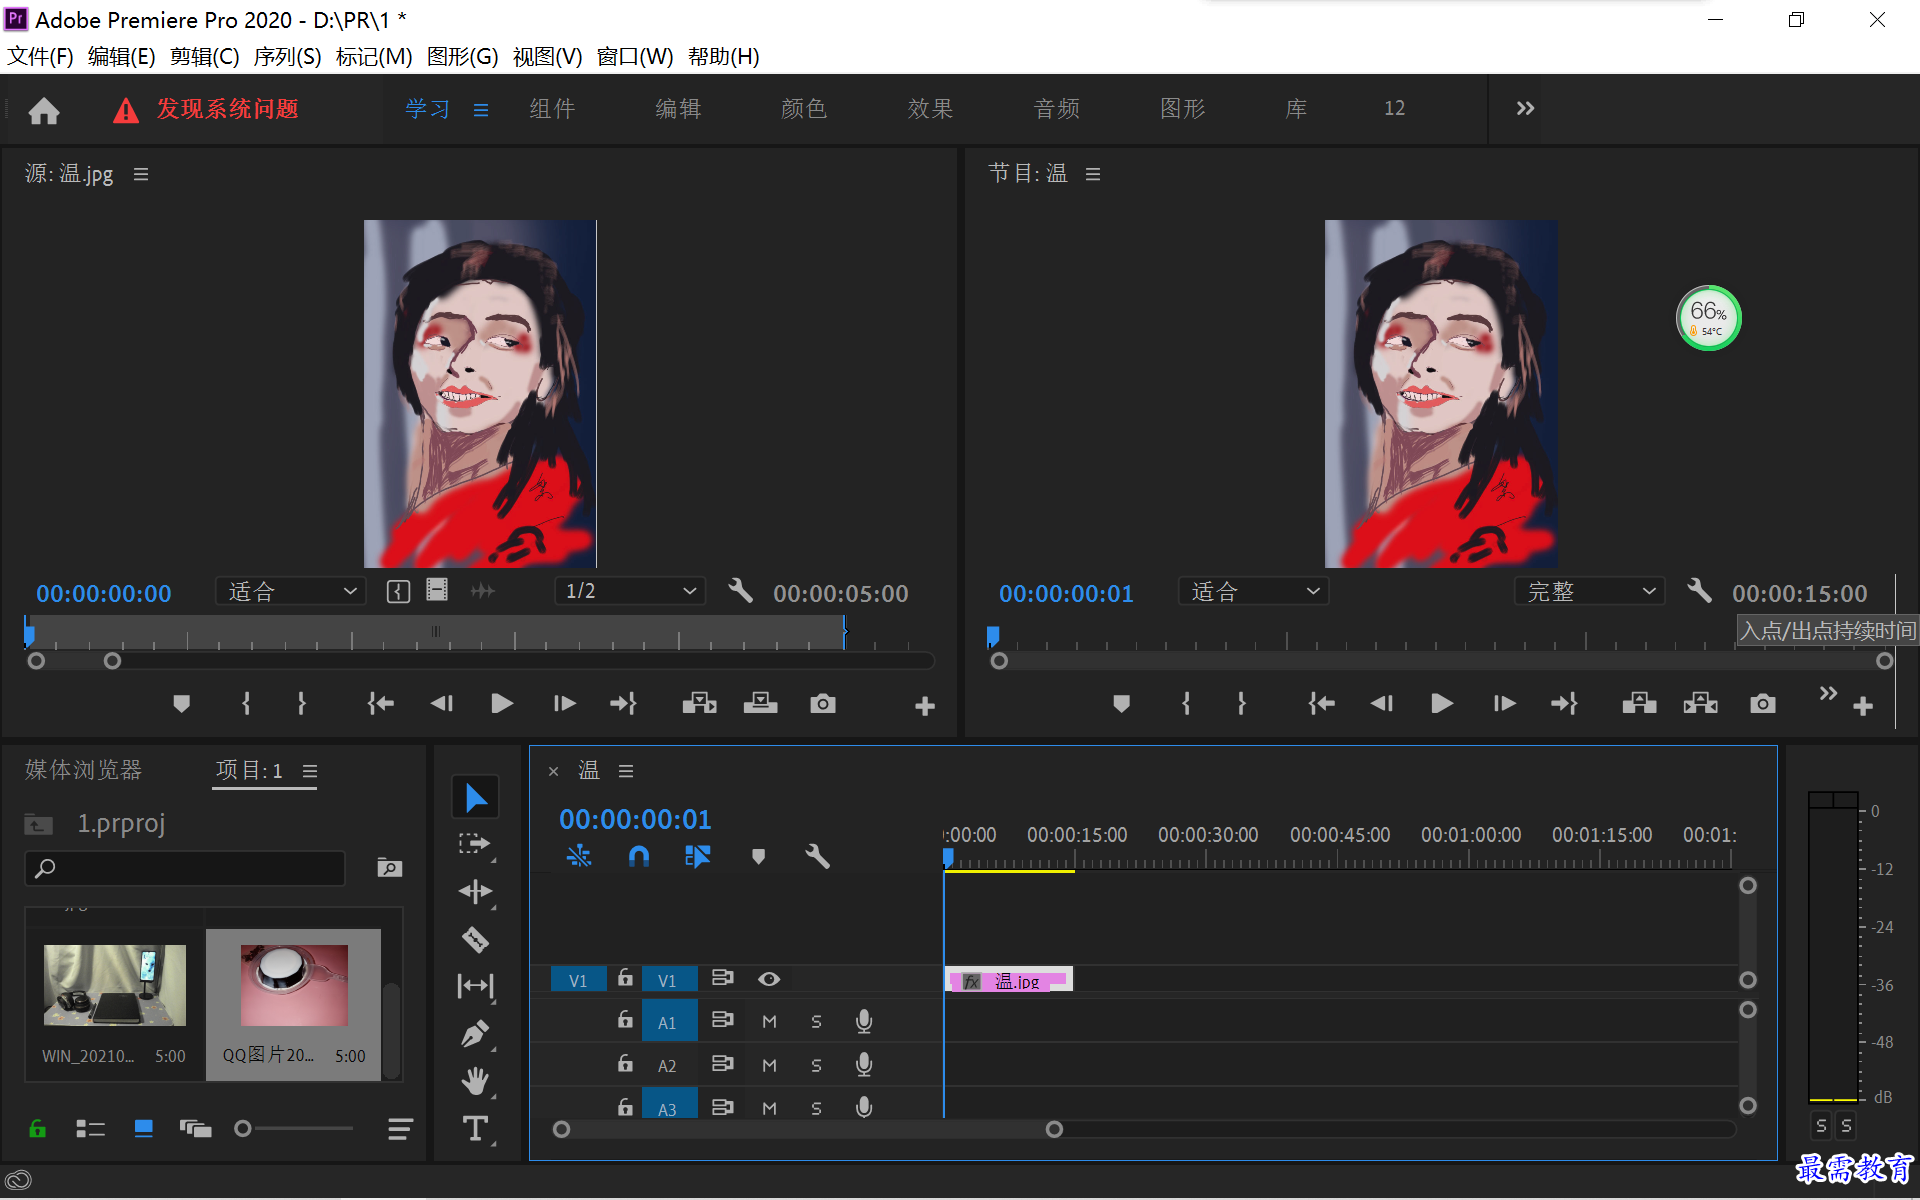Screen dimensions: 1920x1200
Task: Switch Project panel to list view
Action: pos(90,1129)
